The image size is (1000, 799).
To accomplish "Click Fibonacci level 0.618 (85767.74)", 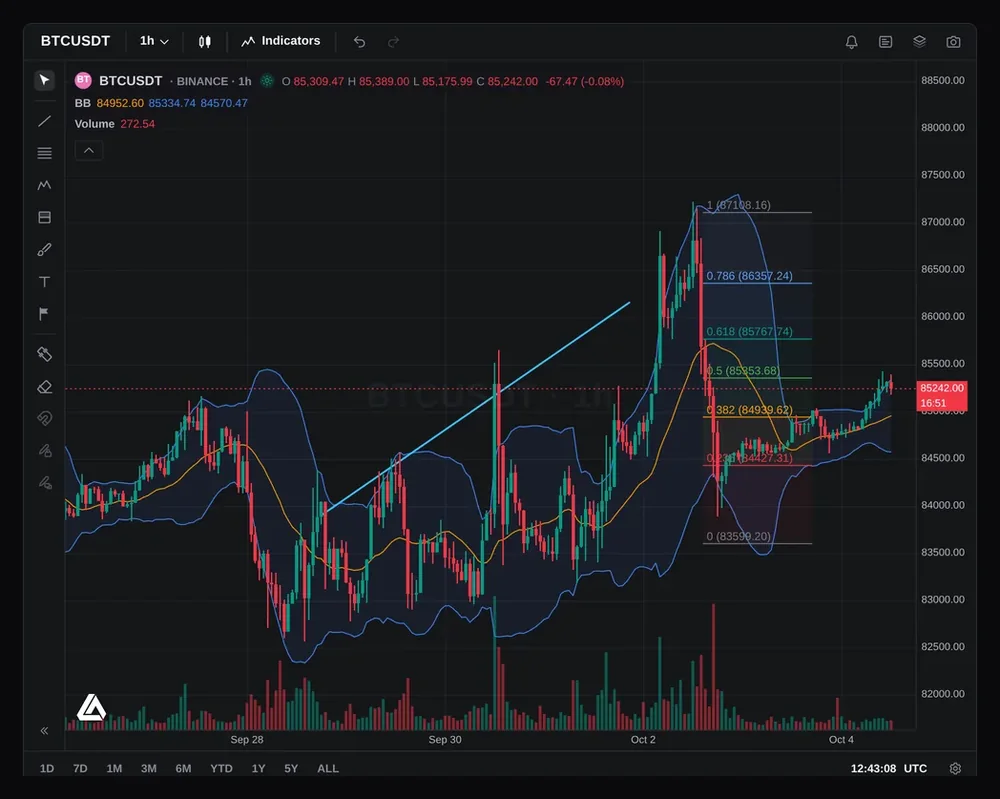I will pyautogui.click(x=749, y=332).
